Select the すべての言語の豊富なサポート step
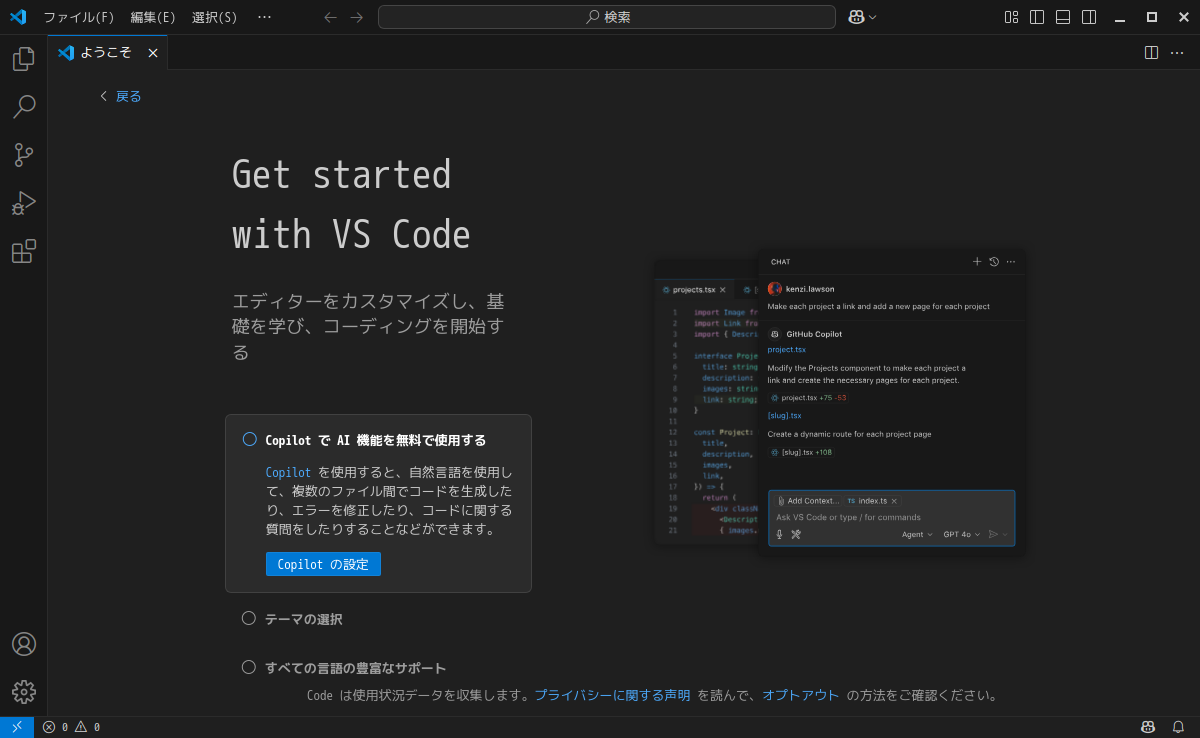The width and height of the screenshot is (1200, 738). coord(355,668)
